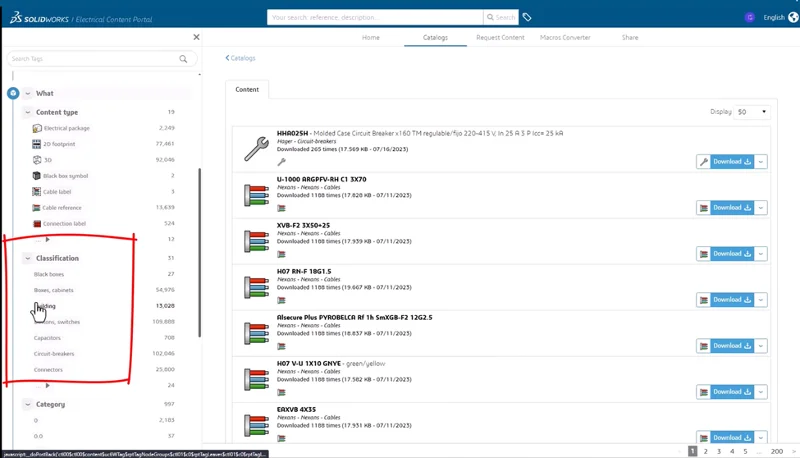Screen dimensions: 800x458
Task: Open the Display count dropdown
Action: click(x=754, y=112)
